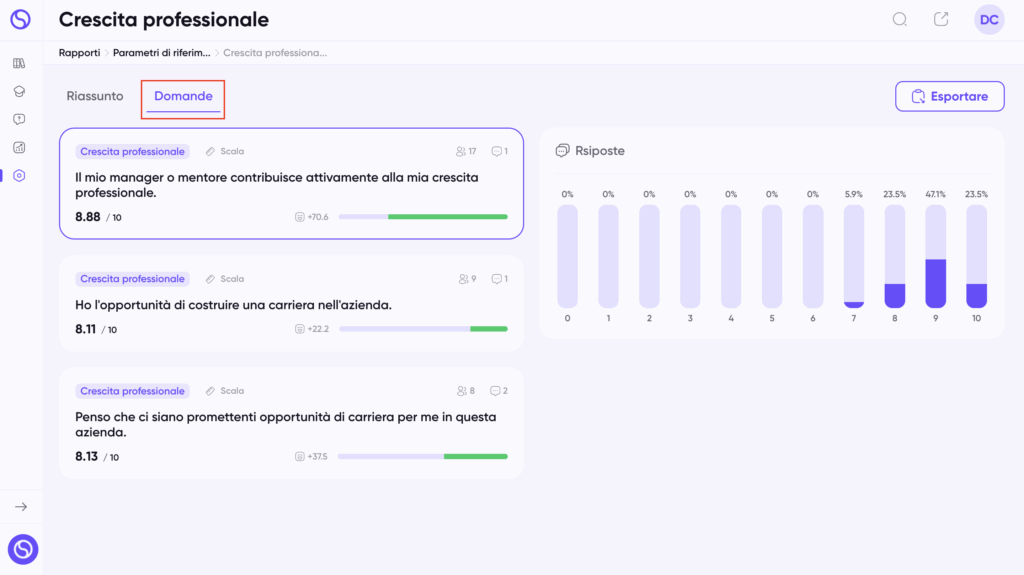Click the logo at top left
The width and height of the screenshot is (1024, 575).
pyautogui.click(x=20, y=20)
